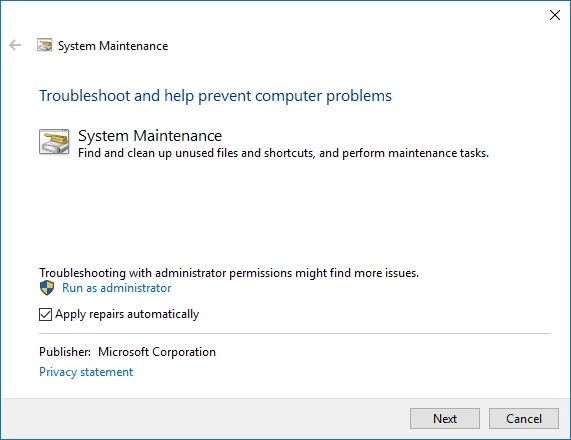Cancel the System Maintenance troubleshooter
Screen dimensions: 571x440
(x=524, y=419)
